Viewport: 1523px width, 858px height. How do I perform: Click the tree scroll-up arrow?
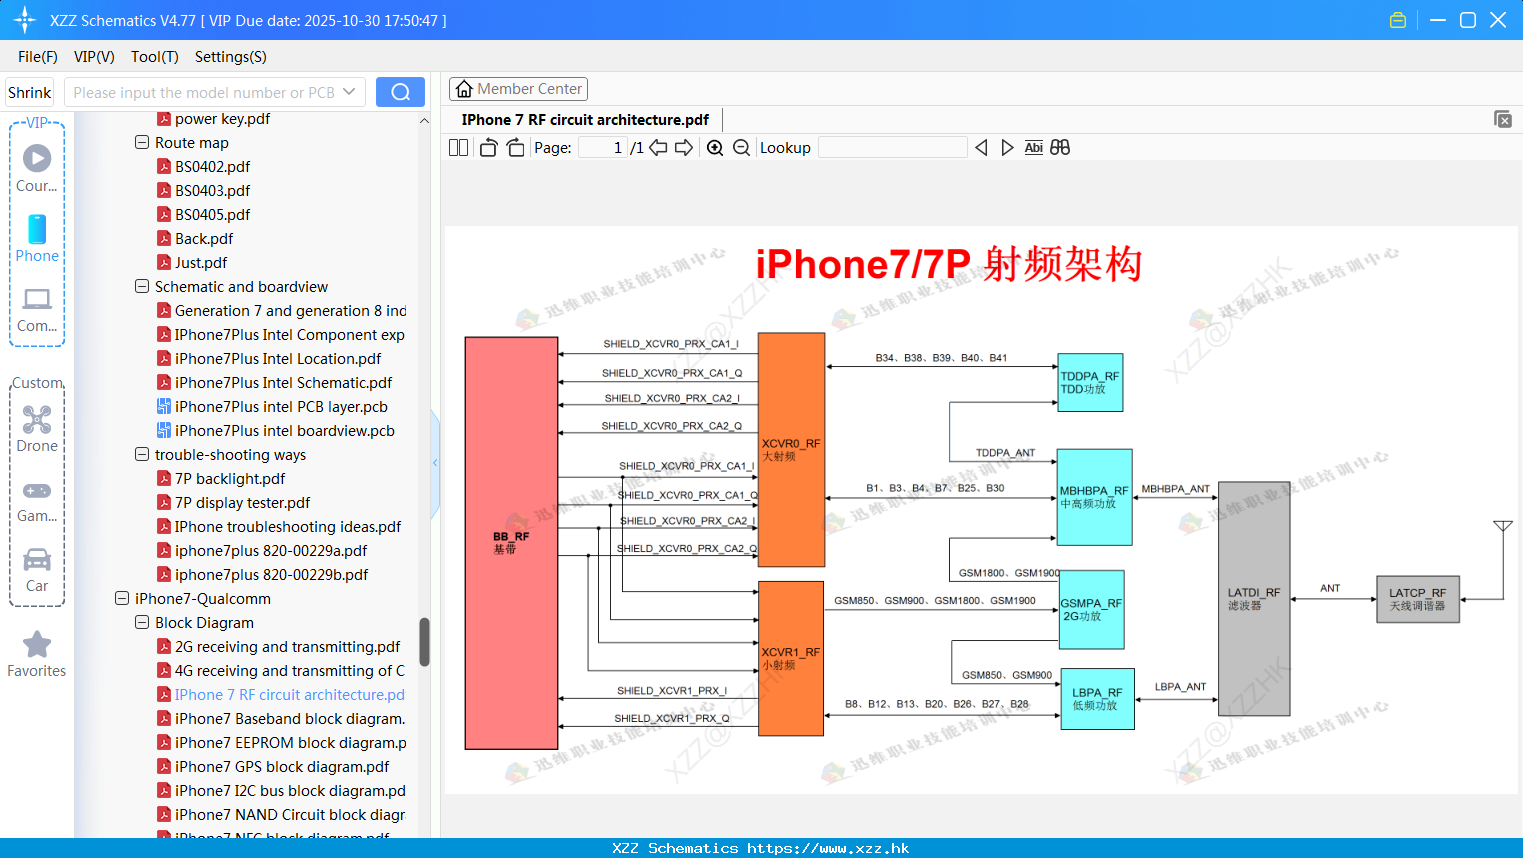coord(424,120)
